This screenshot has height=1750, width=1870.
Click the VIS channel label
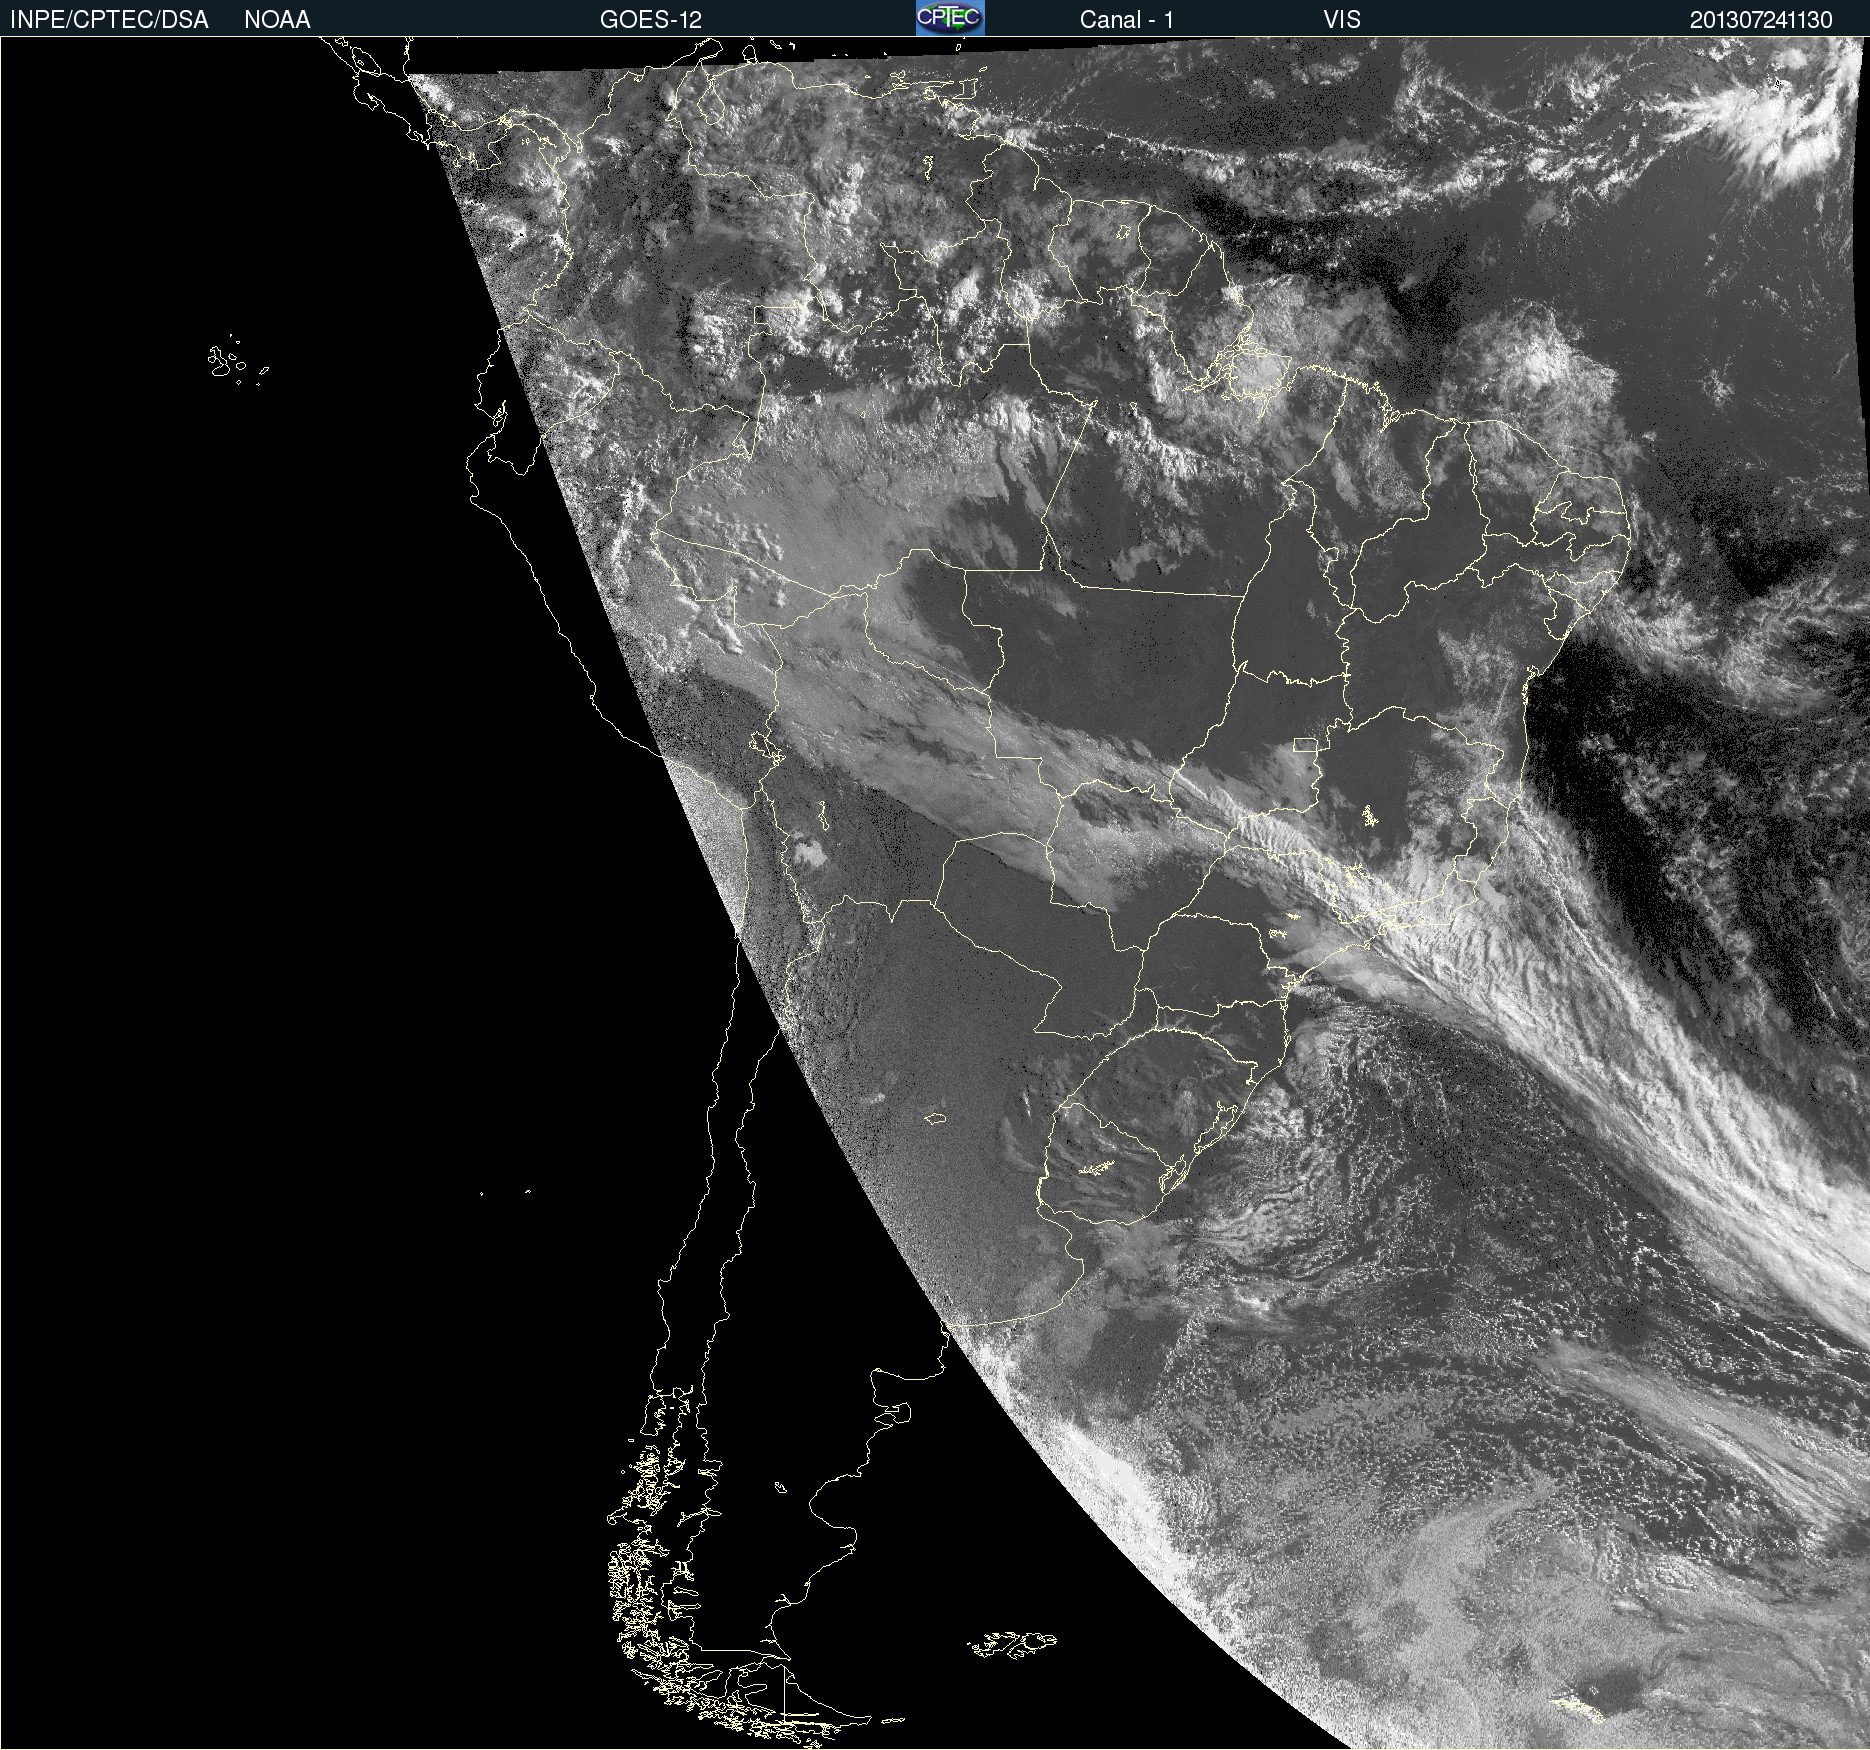1342,20
